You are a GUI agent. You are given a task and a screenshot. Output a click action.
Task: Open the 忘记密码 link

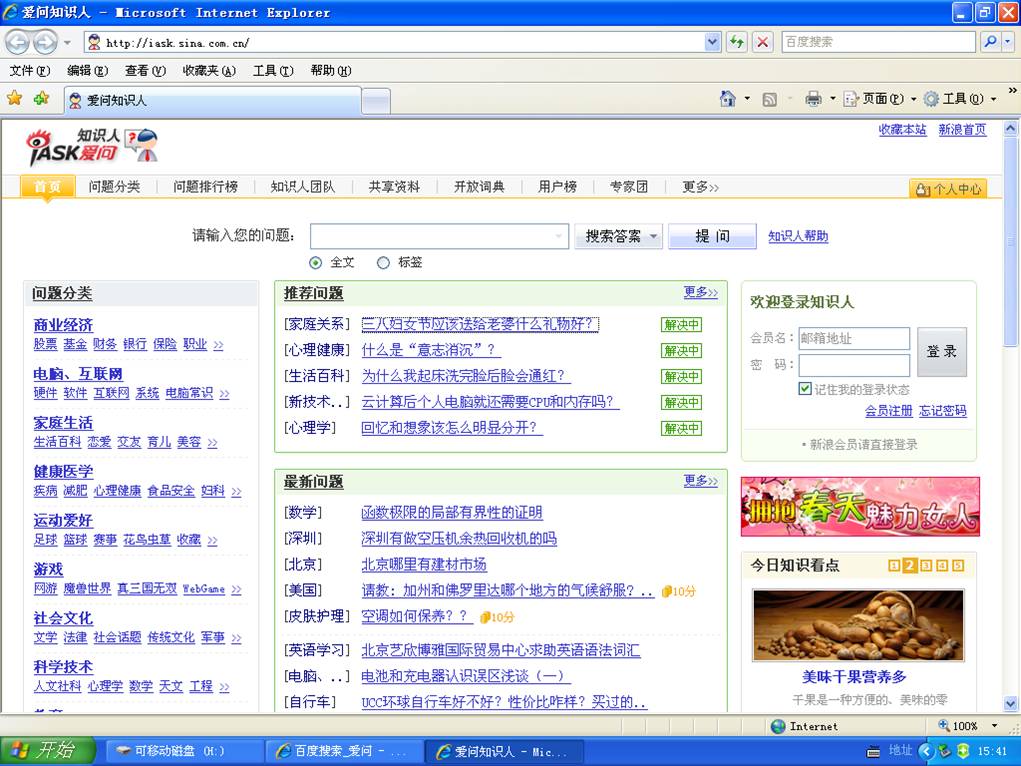tap(942, 410)
